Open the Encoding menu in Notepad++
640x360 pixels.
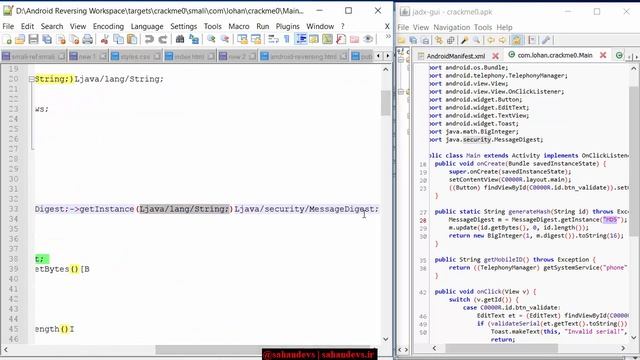[108, 26]
